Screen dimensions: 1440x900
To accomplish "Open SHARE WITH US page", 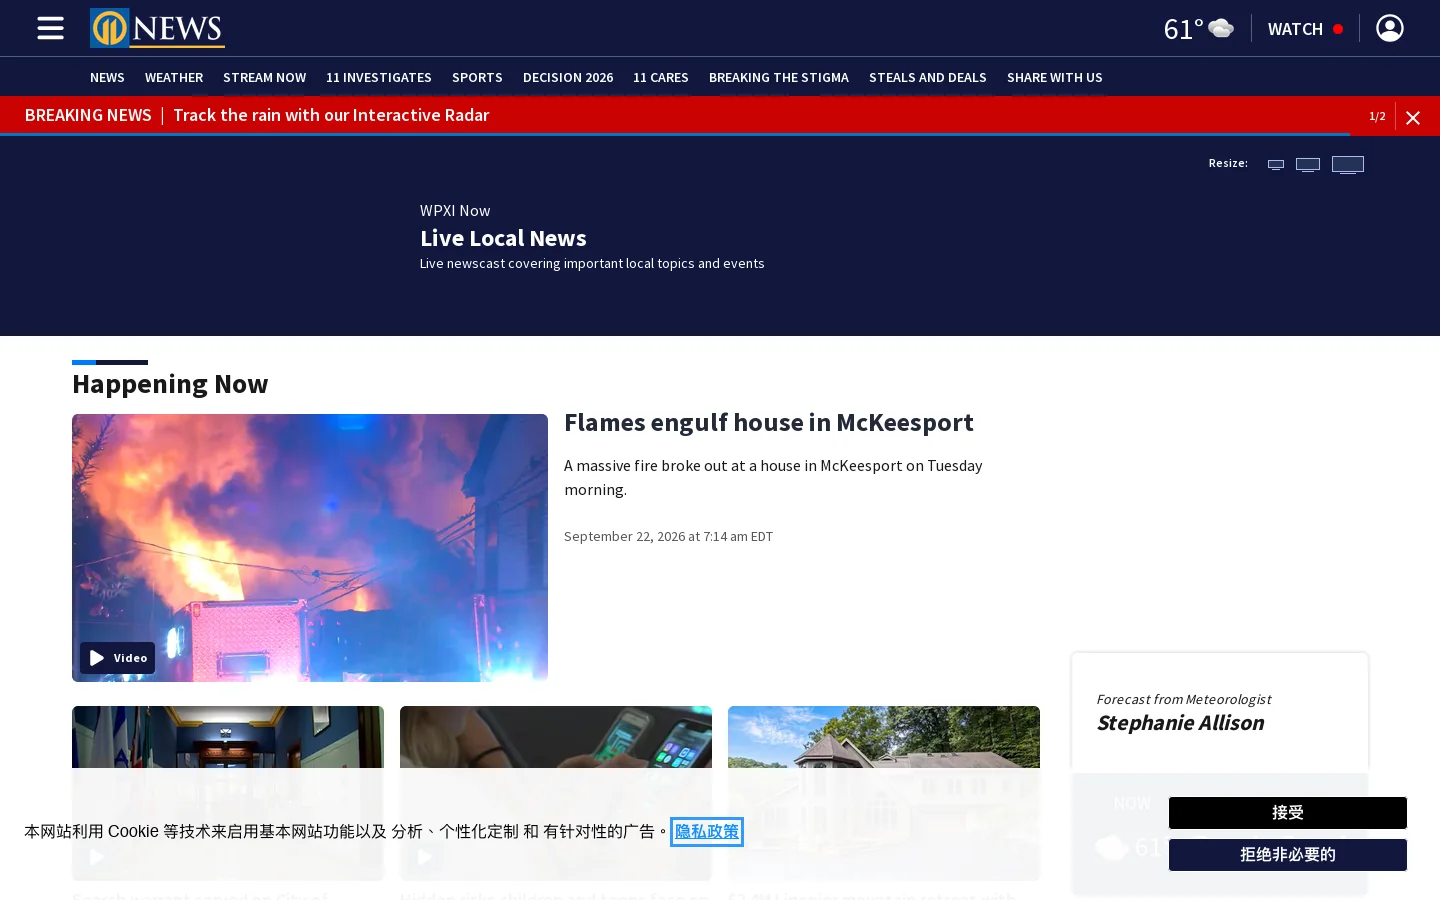I will point(1055,77).
